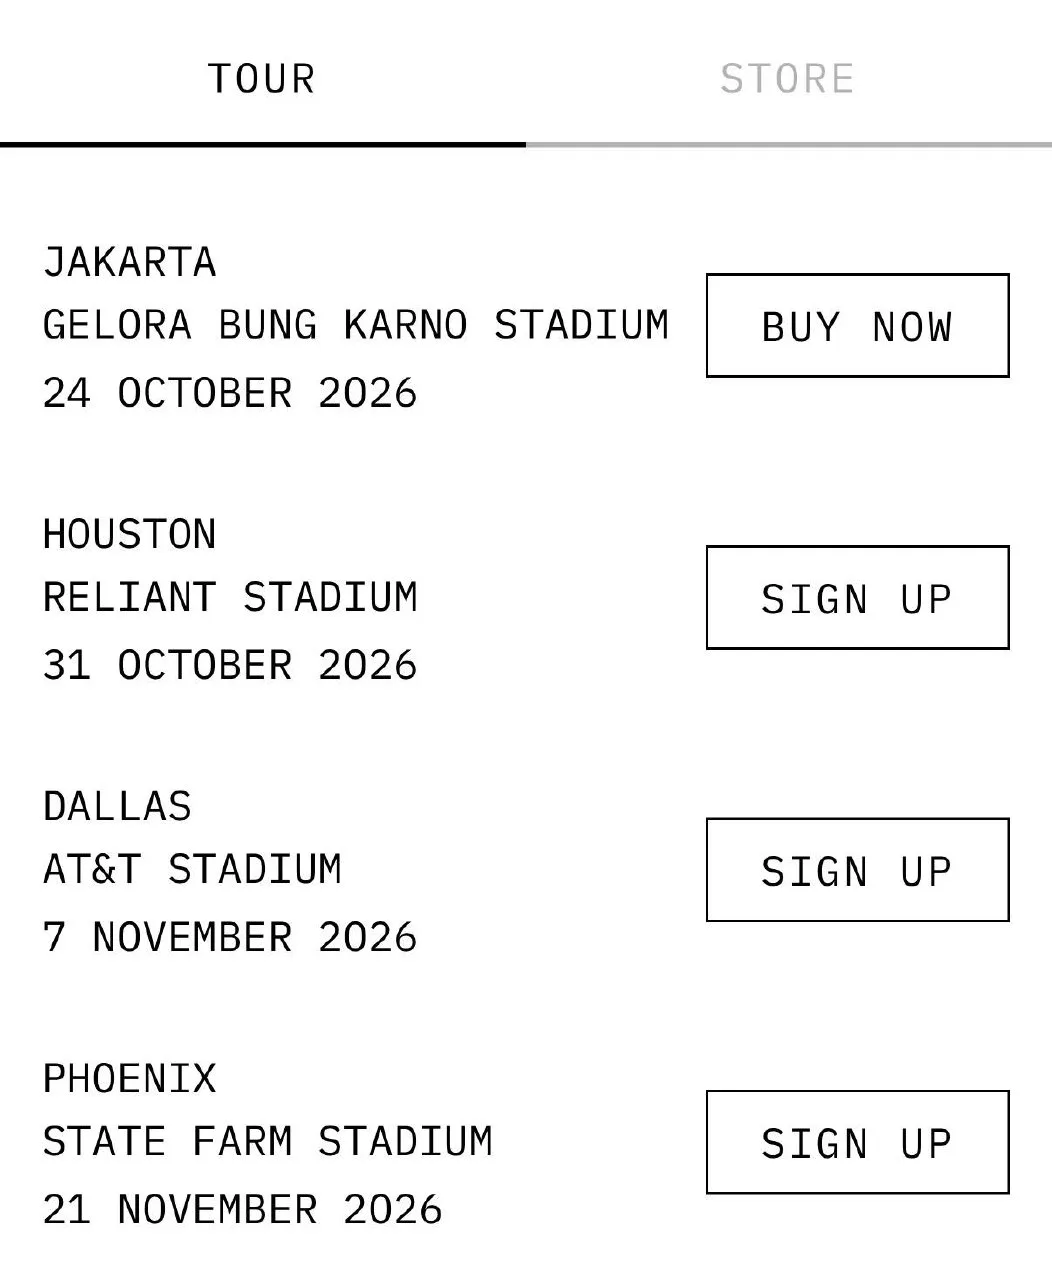Image resolution: width=1052 pixels, height=1280 pixels.
Task: Click the Reliant Stadium venue text
Action: click(x=230, y=598)
